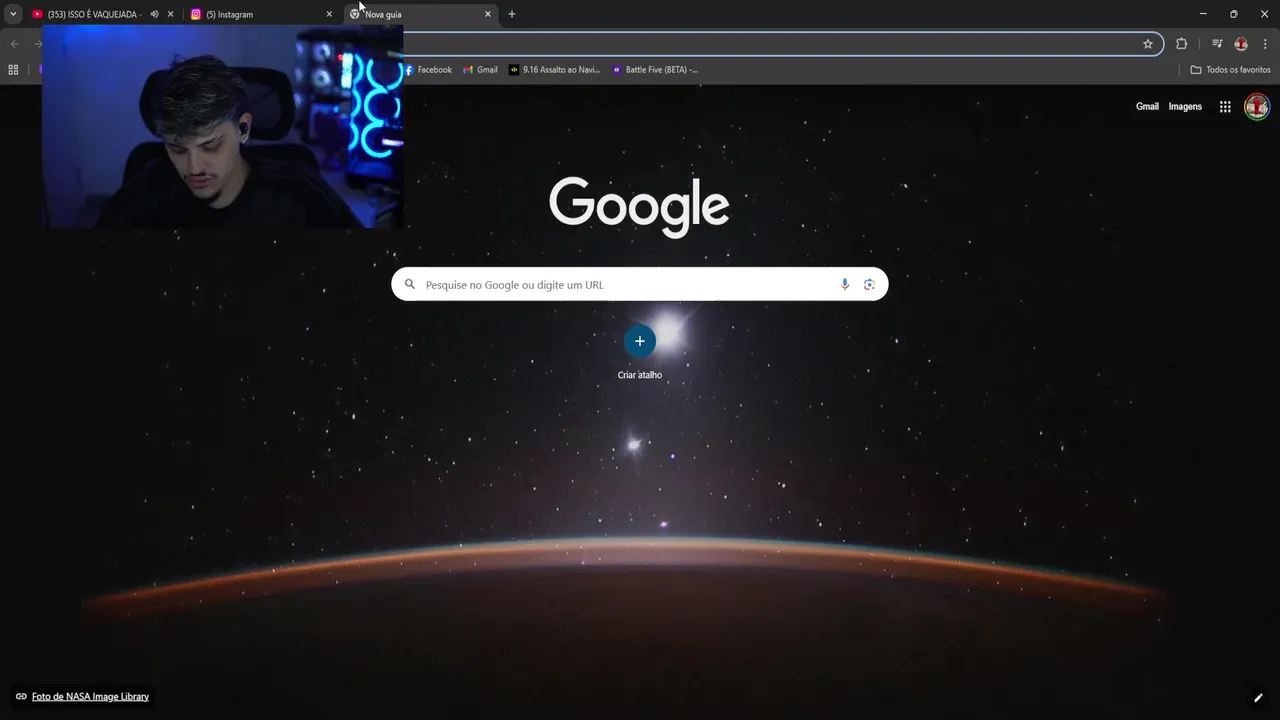Open the Facebook bookmark
The height and width of the screenshot is (720, 1280).
click(428, 70)
